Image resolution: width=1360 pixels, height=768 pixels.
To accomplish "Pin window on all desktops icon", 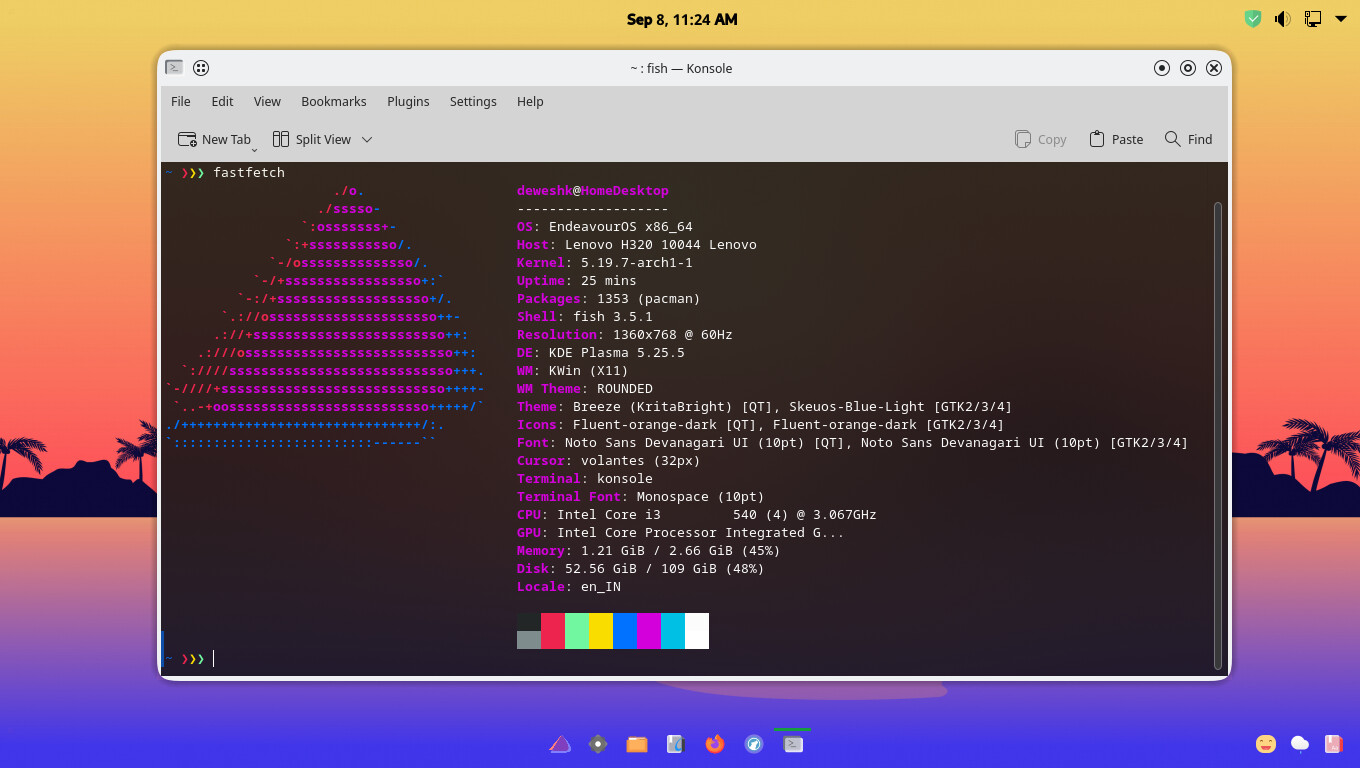I will (x=201, y=68).
